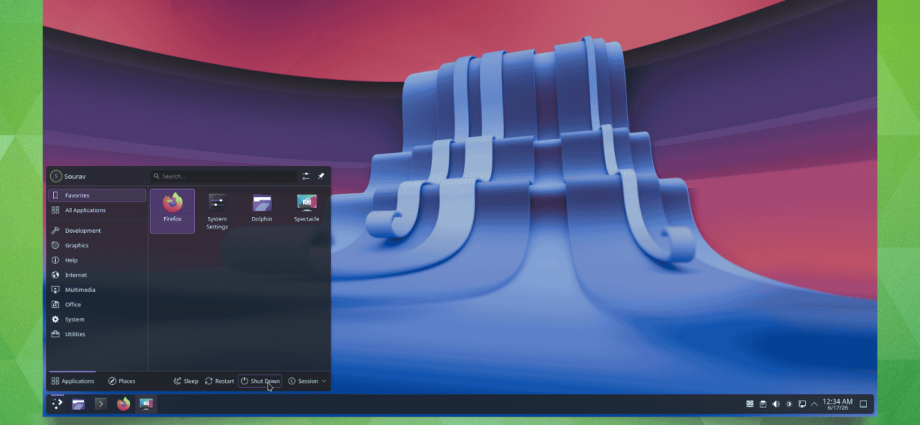Open the Internet category
This screenshot has height=425, width=920.
pos(97,275)
